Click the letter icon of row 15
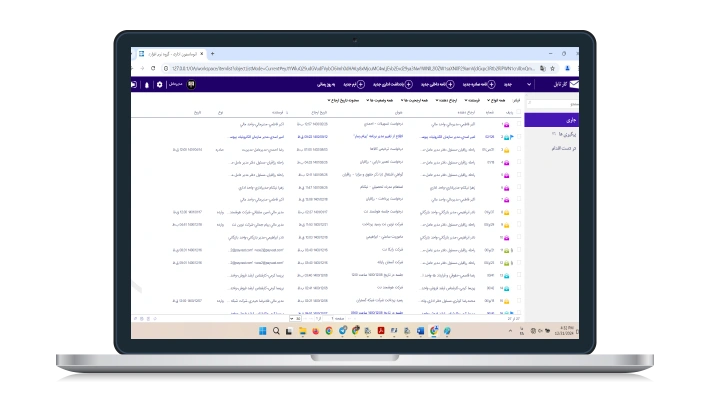This screenshot has width=709, height=411. [x=506, y=301]
